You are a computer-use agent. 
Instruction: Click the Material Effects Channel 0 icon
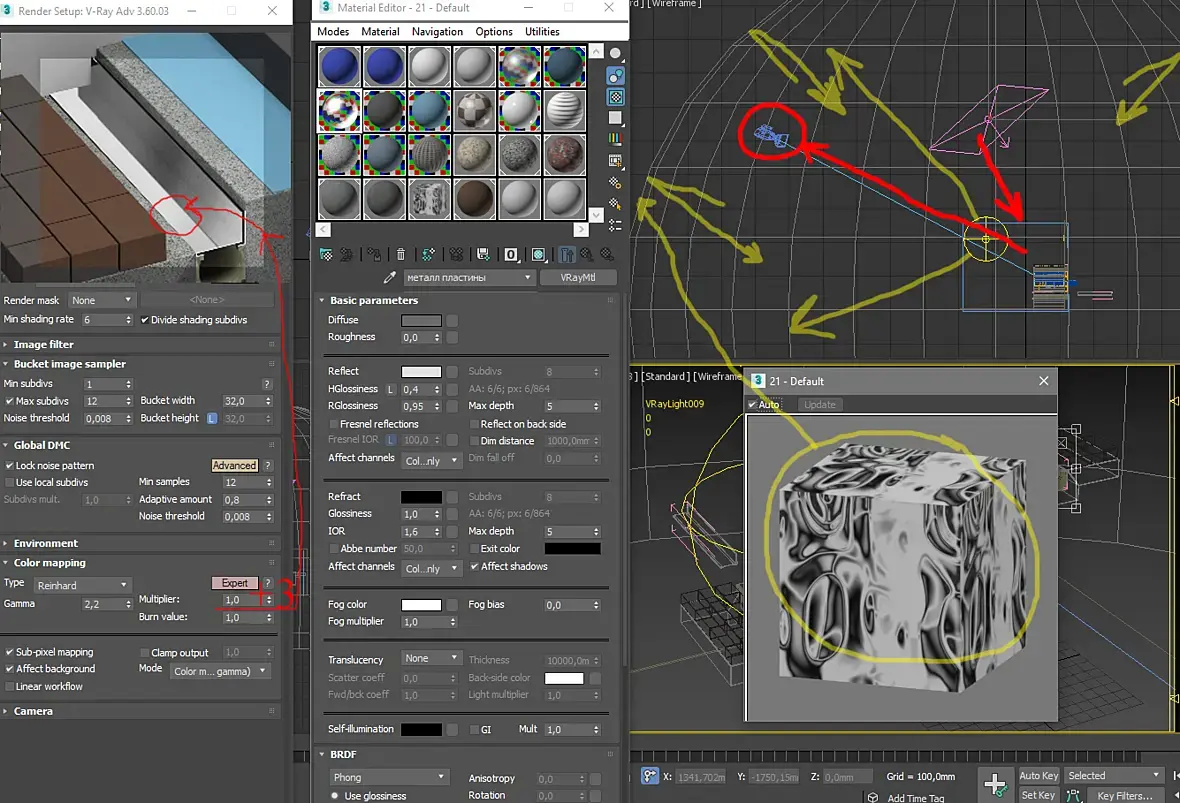pyautogui.click(x=510, y=254)
